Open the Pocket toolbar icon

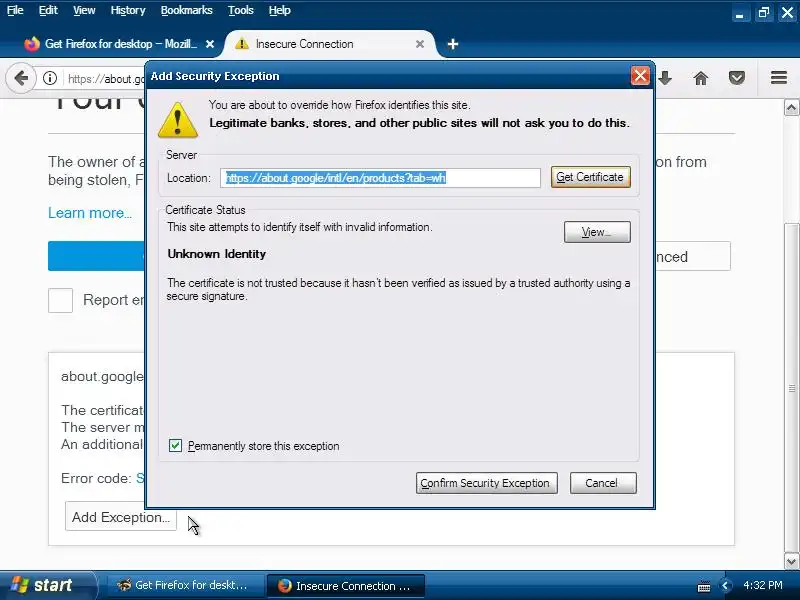736,78
